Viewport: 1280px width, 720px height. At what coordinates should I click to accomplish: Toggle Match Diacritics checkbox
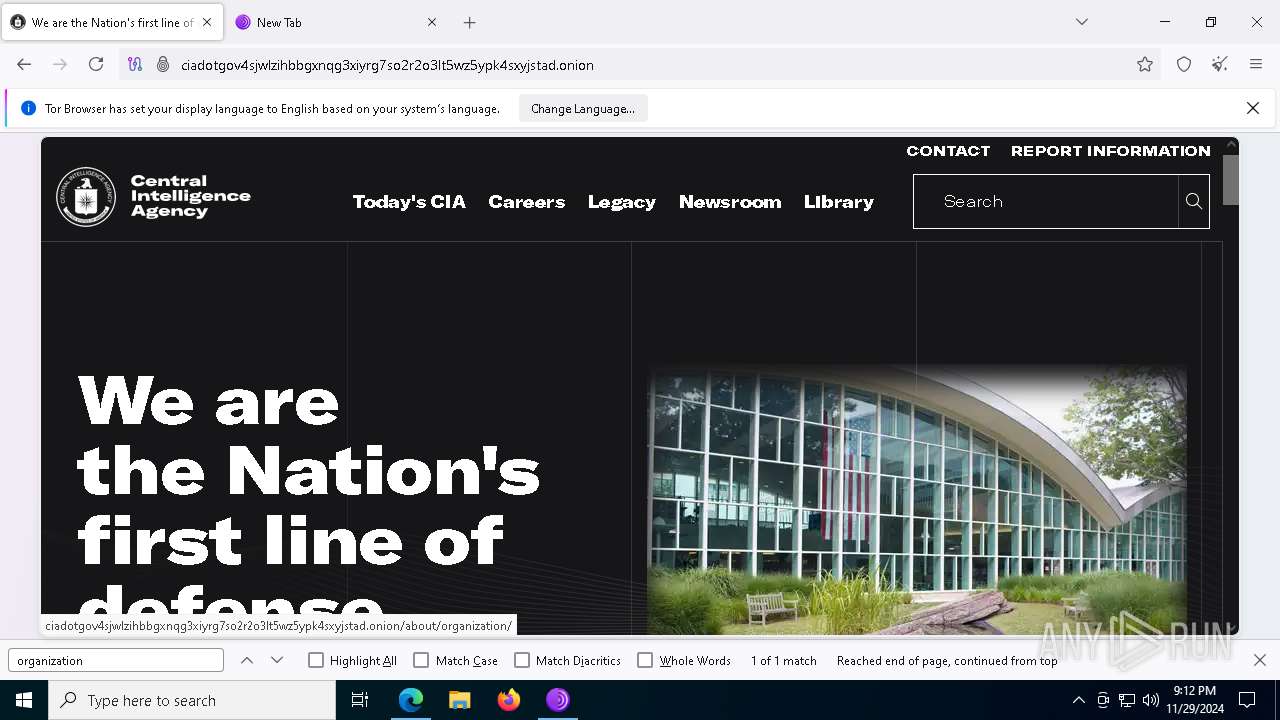(x=522, y=660)
